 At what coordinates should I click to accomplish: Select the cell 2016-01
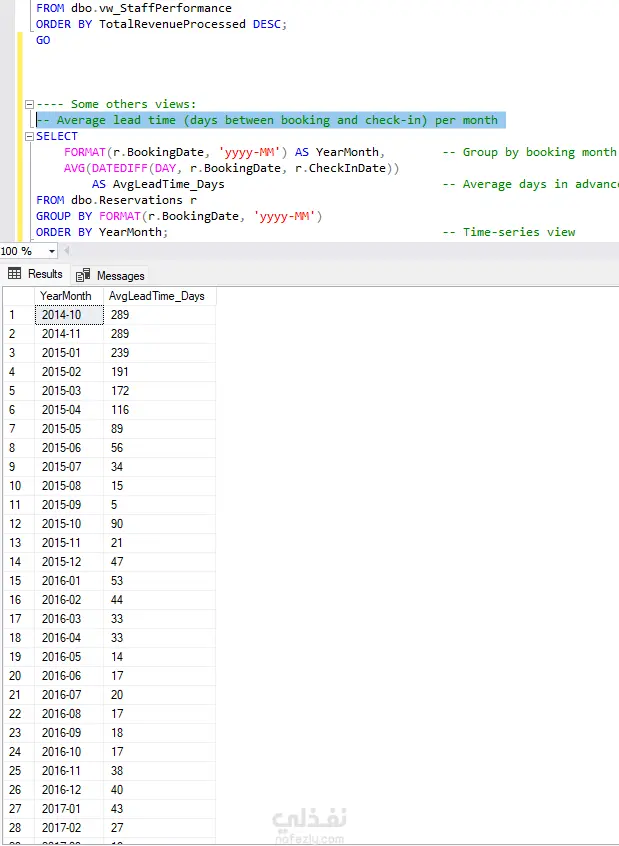click(69, 581)
